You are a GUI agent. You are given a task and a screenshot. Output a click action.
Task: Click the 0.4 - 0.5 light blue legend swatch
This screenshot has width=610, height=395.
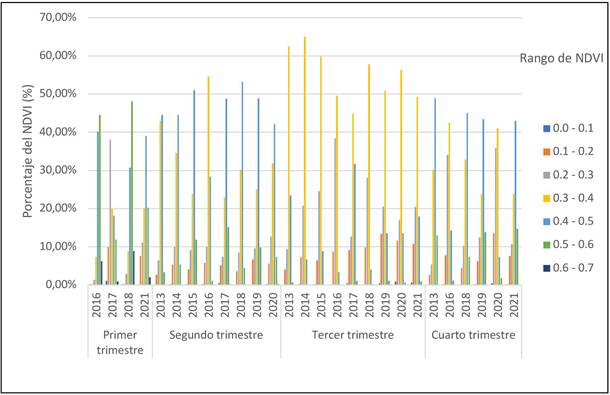pos(546,221)
